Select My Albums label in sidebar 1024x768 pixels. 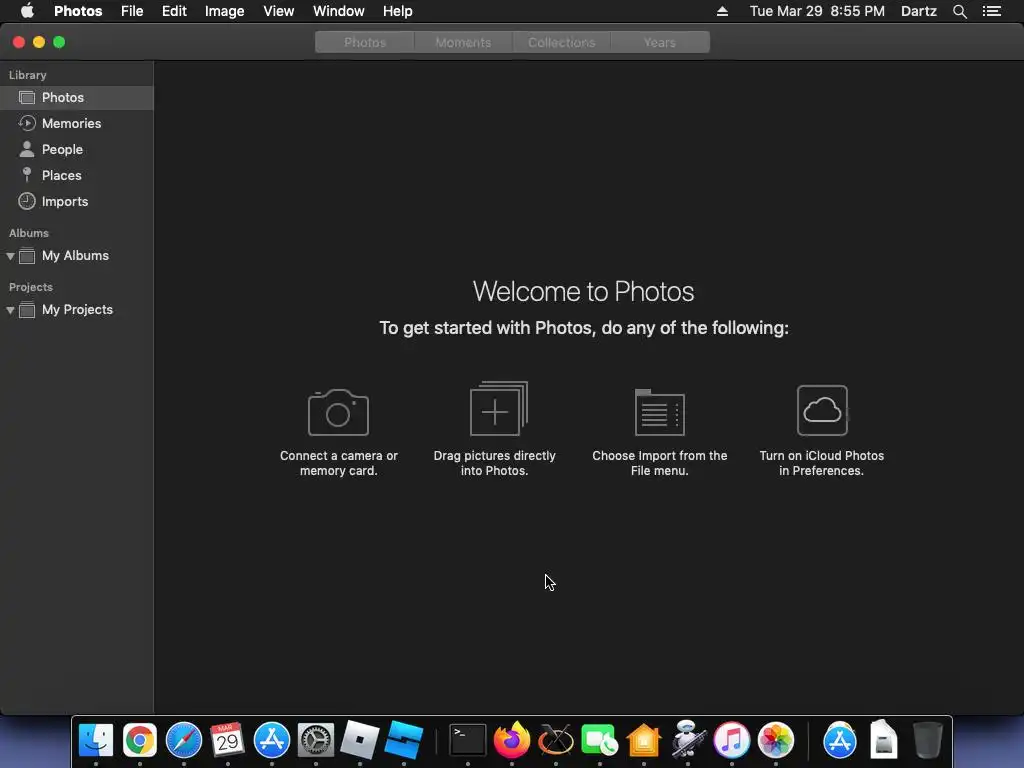[75, 255]
